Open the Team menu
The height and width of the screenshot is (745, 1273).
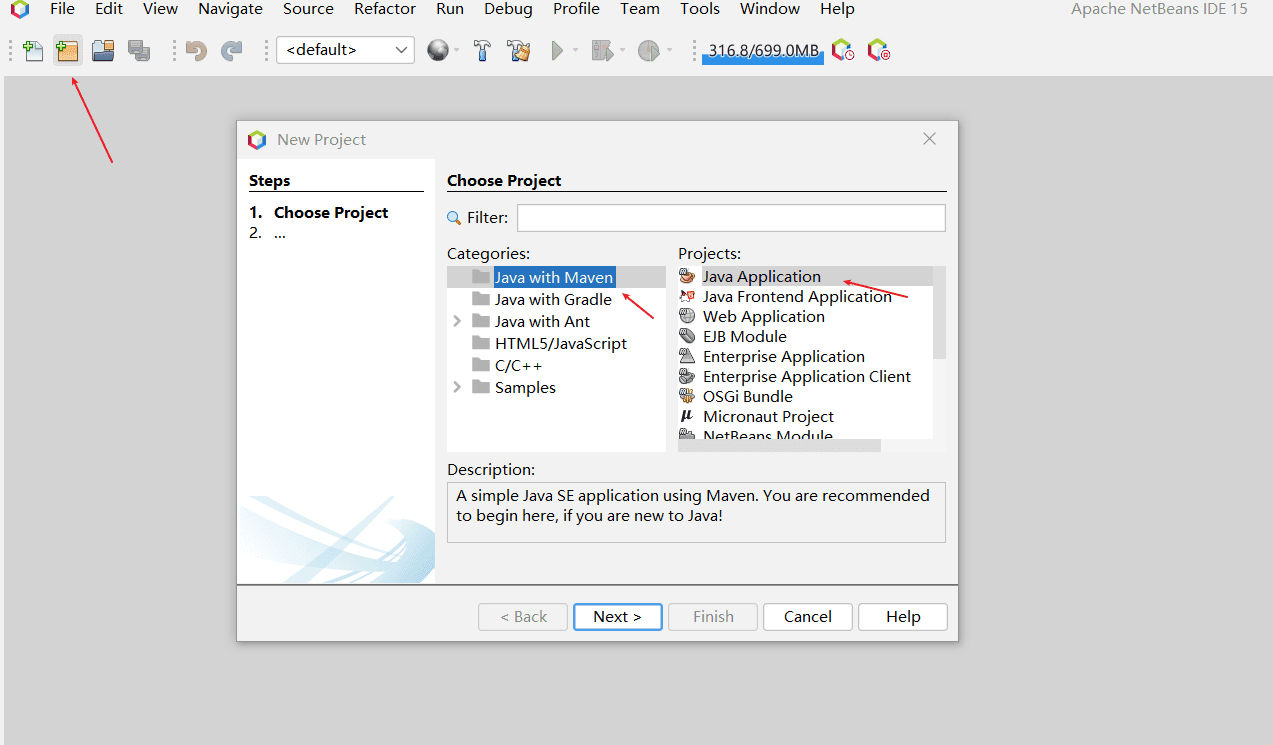(640, 9)
